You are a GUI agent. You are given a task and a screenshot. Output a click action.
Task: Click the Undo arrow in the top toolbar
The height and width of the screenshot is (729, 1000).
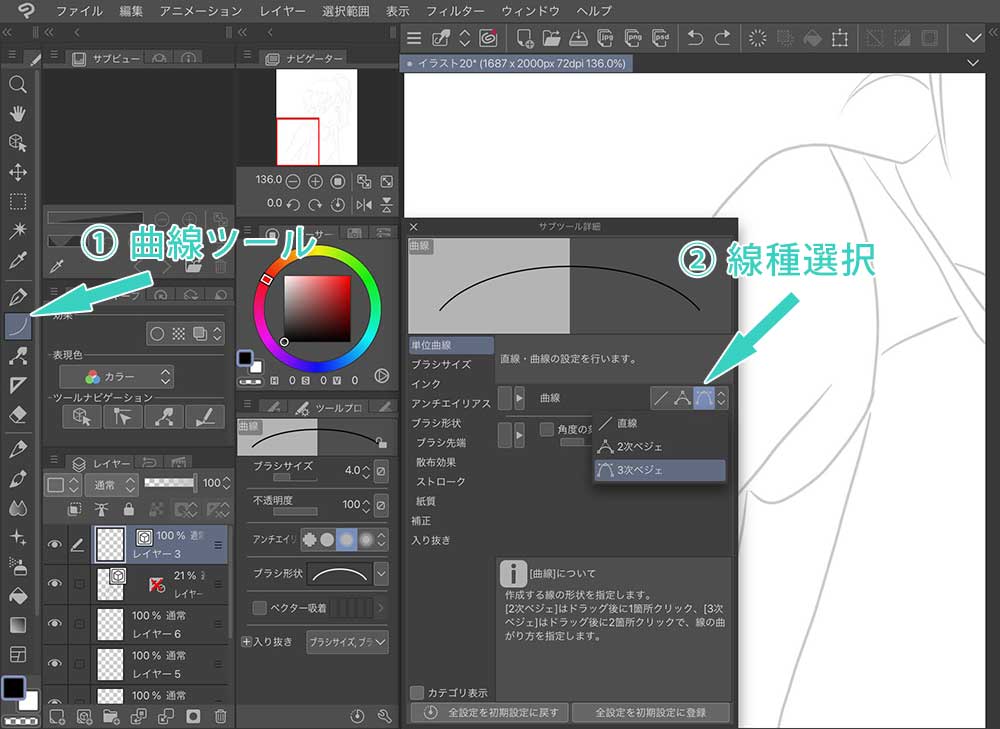(x=697, y=38)
